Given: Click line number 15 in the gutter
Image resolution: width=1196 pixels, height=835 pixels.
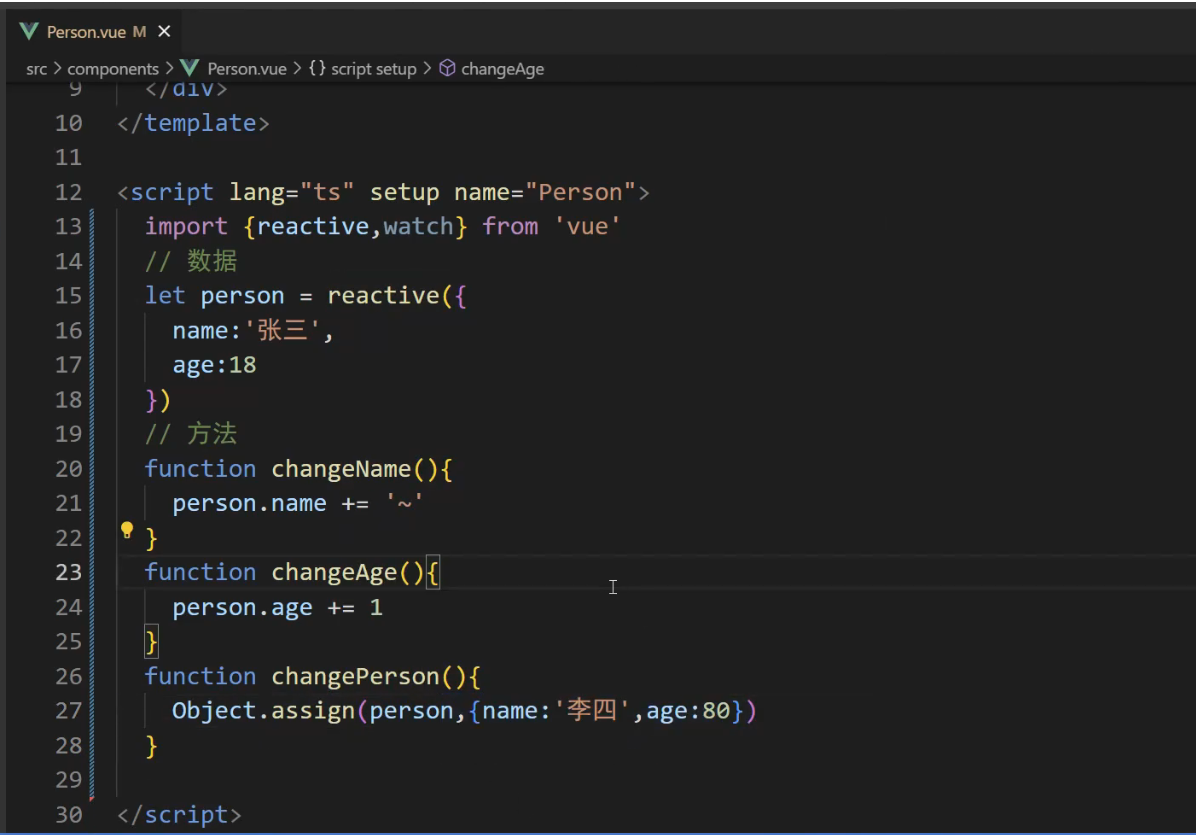Looking at the screenshot, I should pyautogui.click(x=69, y=296).
